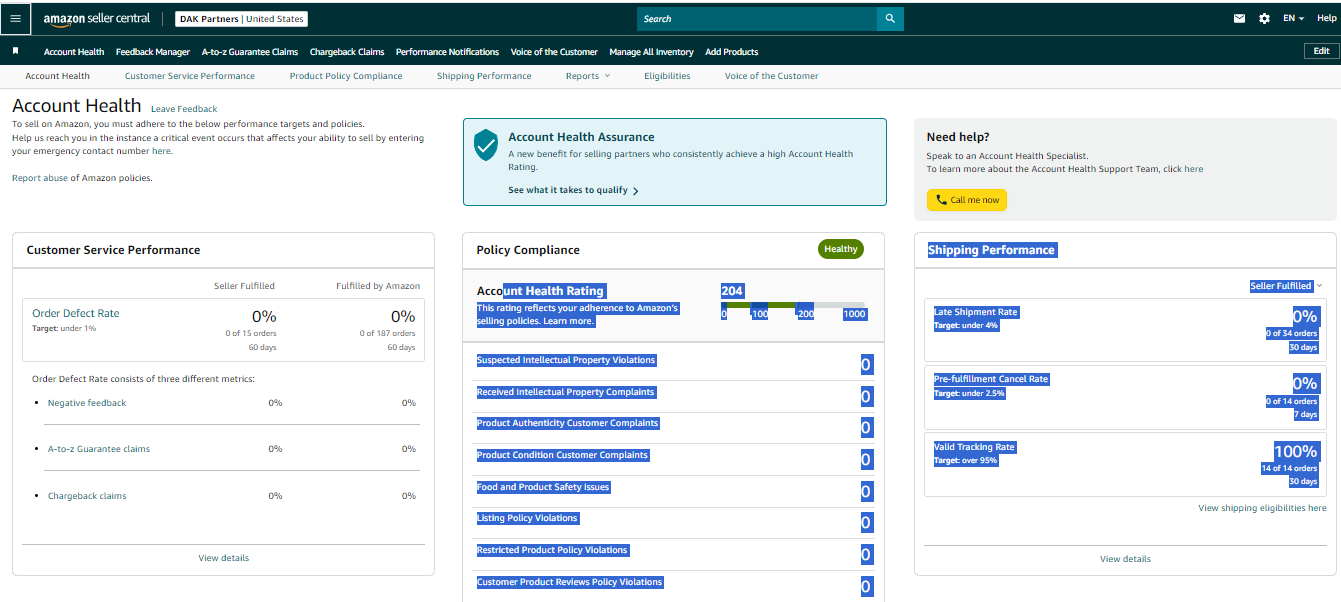Click View shipping eligibilities here link
Screen dimensions: 1341x602
pos(1262,508)
